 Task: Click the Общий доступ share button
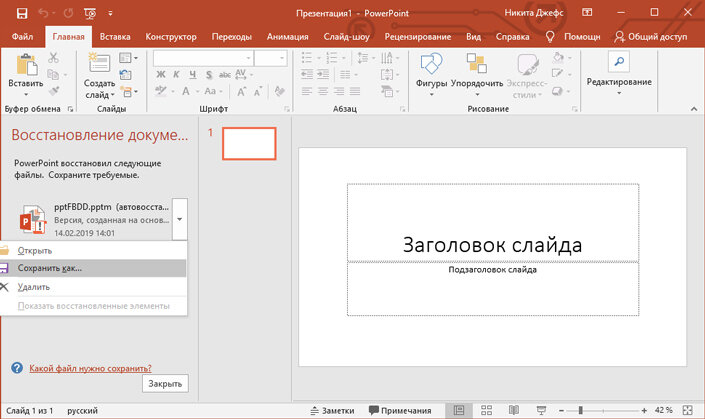(x=651, y=37)
